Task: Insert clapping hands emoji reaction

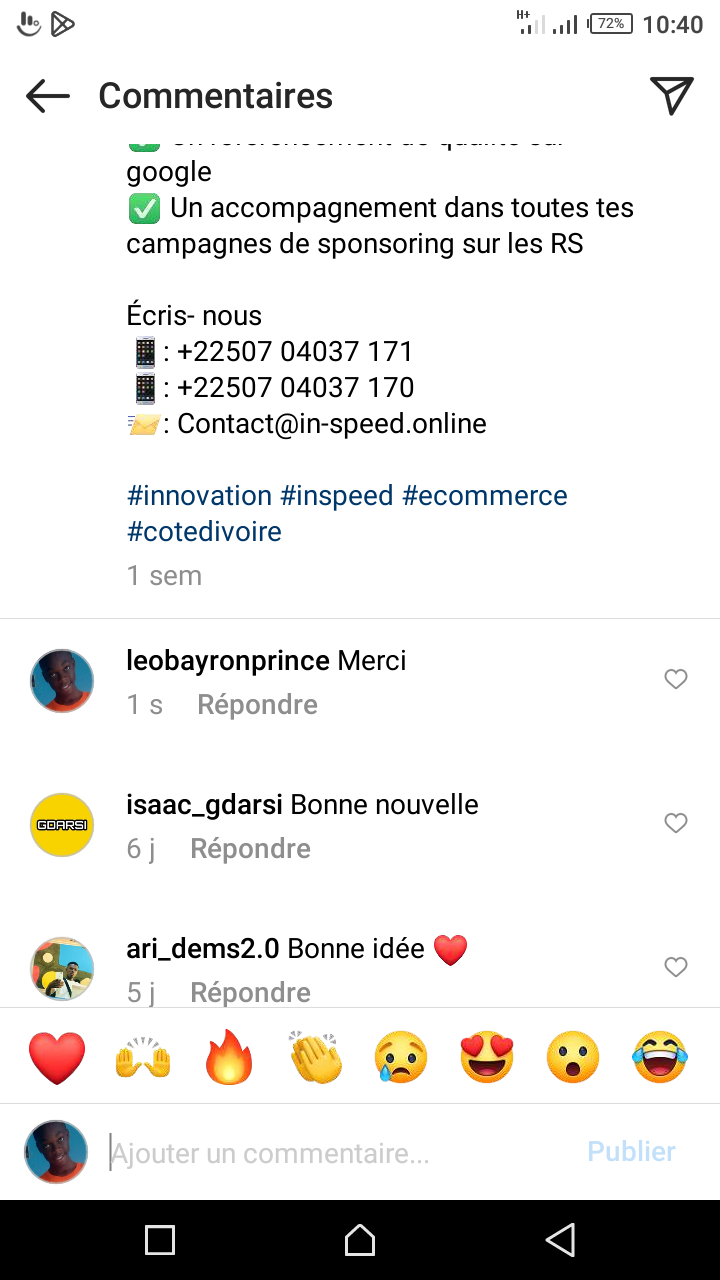Action: click(x=316, y=1058)
